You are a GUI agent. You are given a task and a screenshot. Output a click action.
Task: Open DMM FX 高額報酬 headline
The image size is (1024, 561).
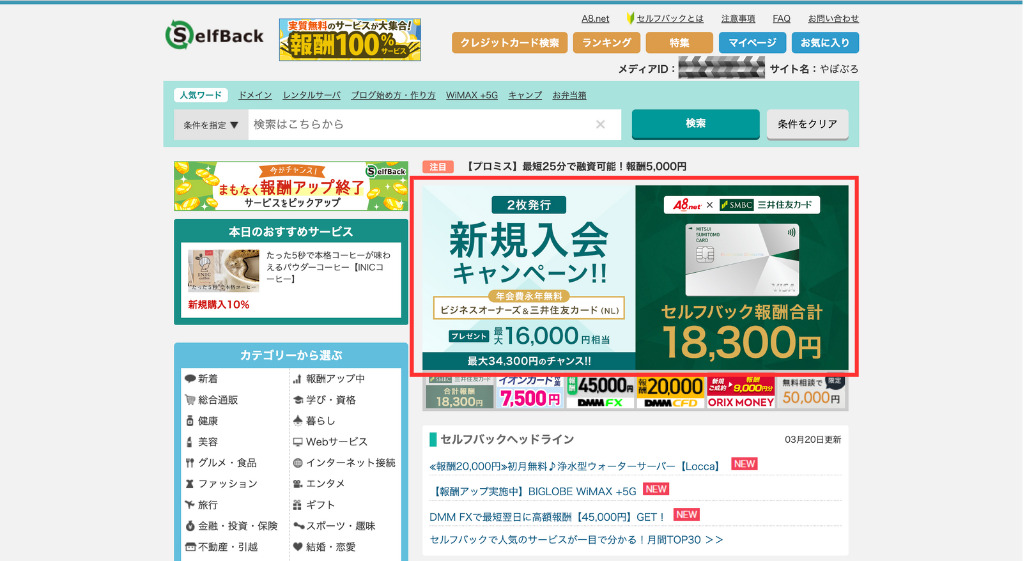click(547, 517)
